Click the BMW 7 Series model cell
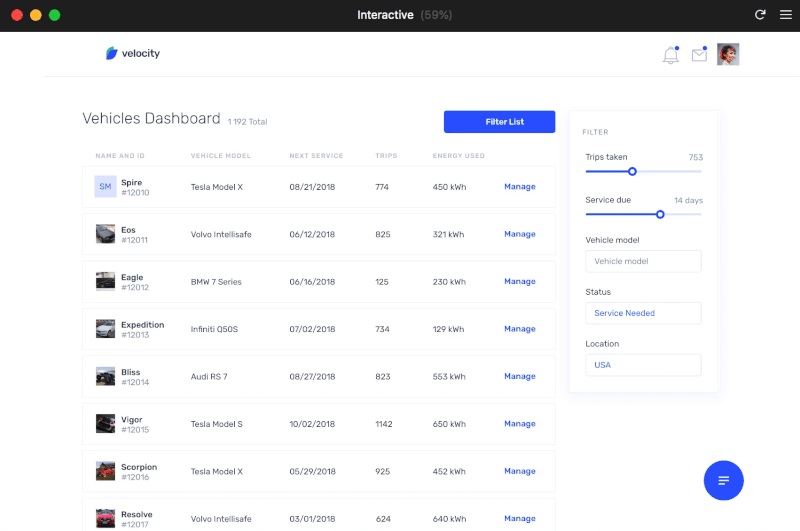The width and height of the screenshot is (800, 531). pyautogui.click(x=216, y=282)
